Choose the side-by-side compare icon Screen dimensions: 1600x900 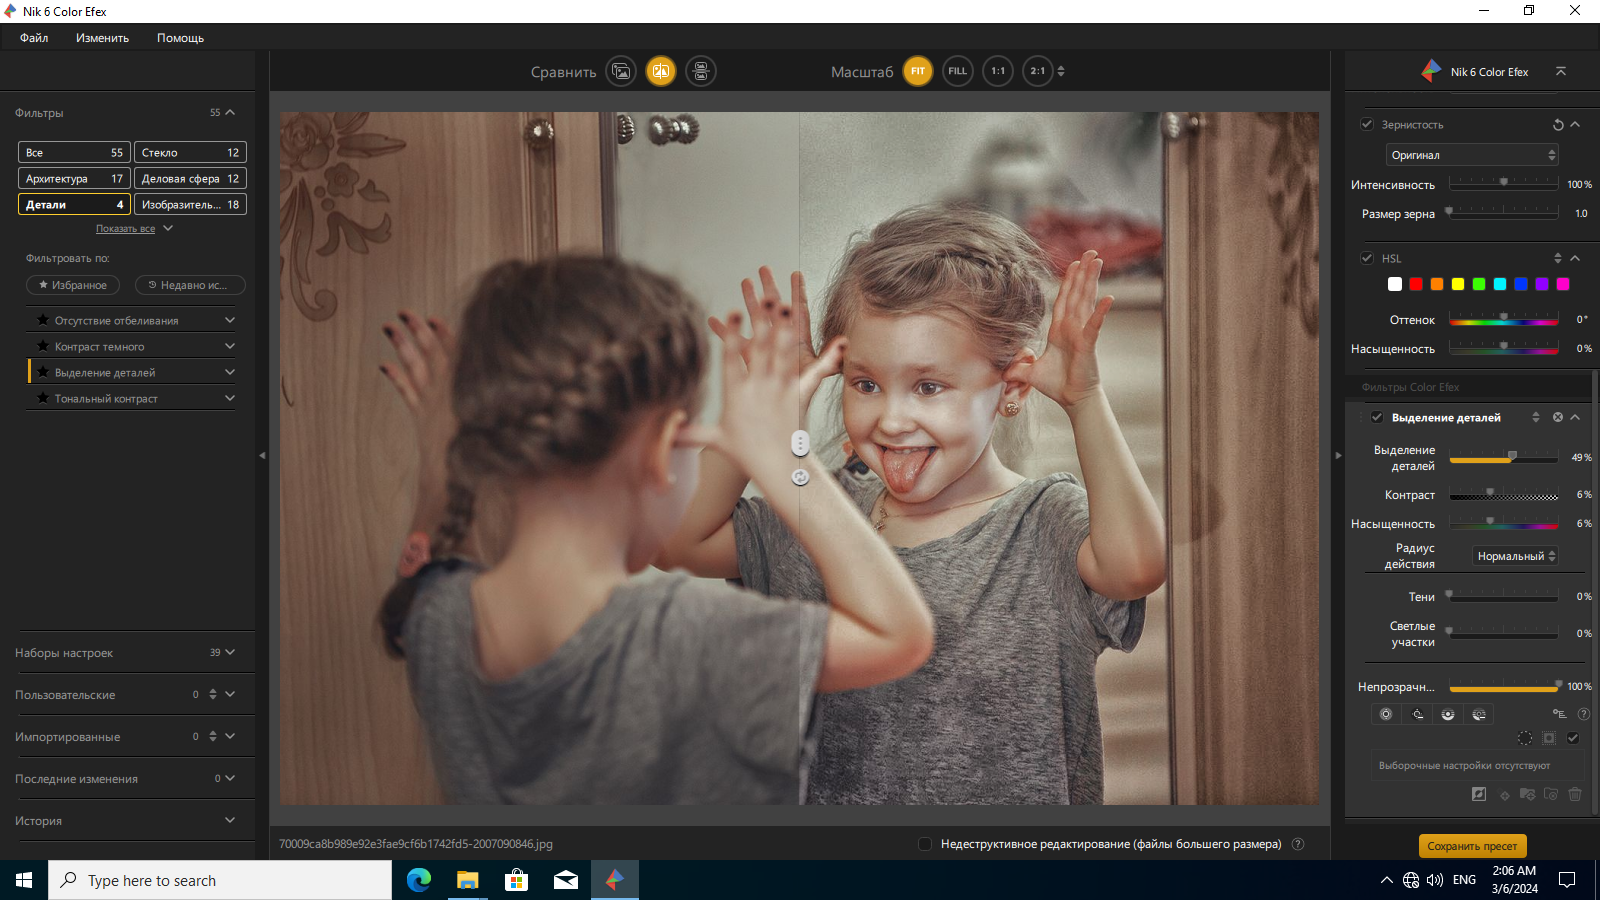701,71
